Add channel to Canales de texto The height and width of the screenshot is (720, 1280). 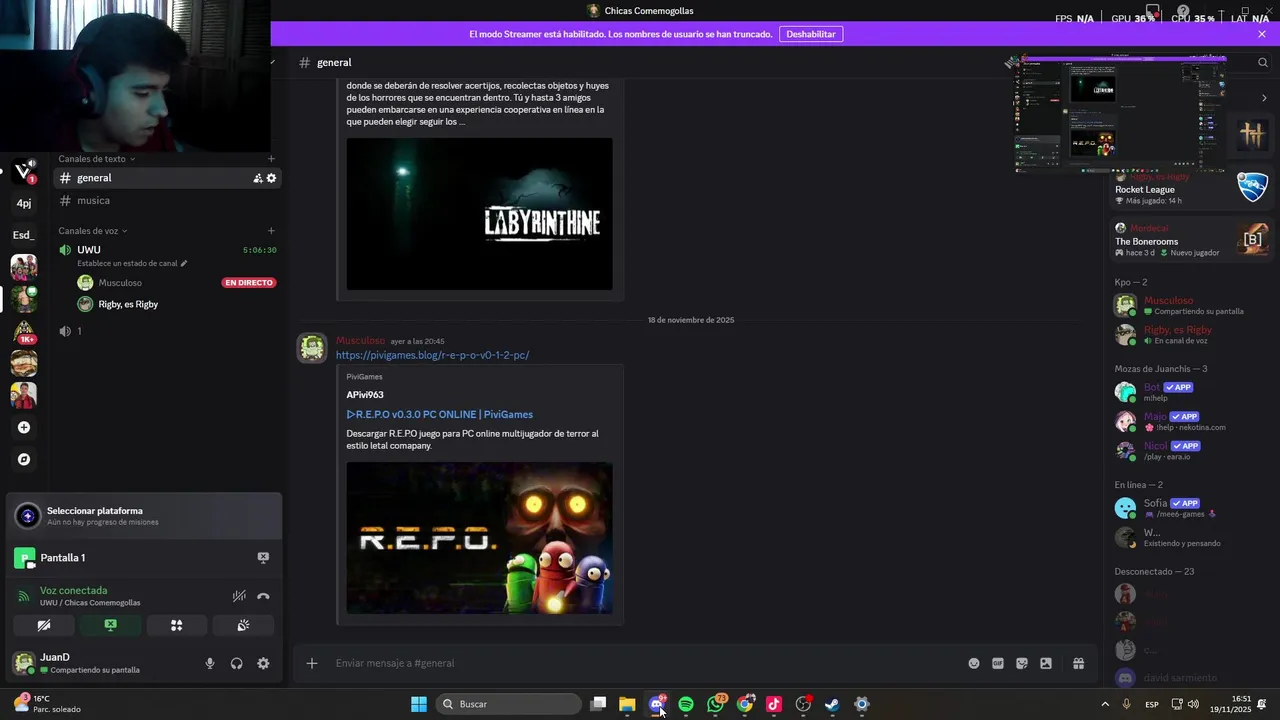(x=271, y=159)
